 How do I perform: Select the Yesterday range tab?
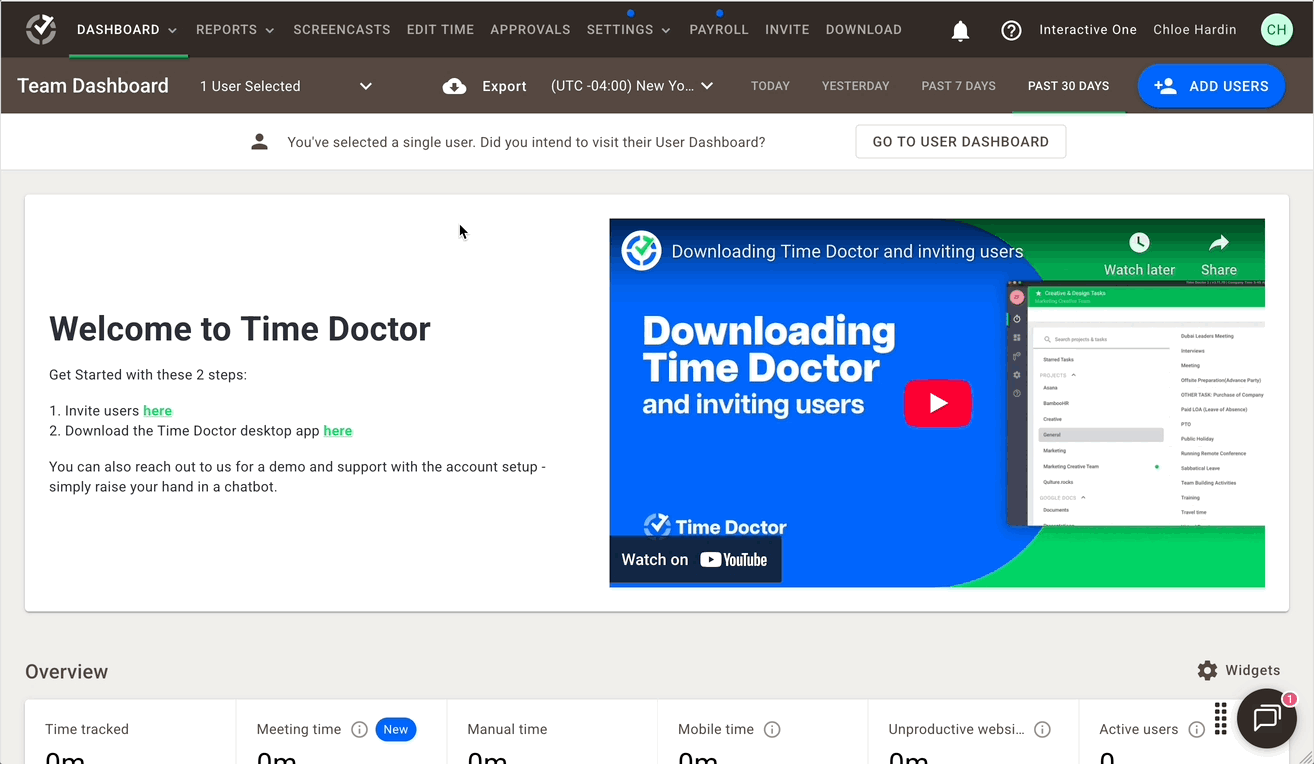click(x=855, y=86)
